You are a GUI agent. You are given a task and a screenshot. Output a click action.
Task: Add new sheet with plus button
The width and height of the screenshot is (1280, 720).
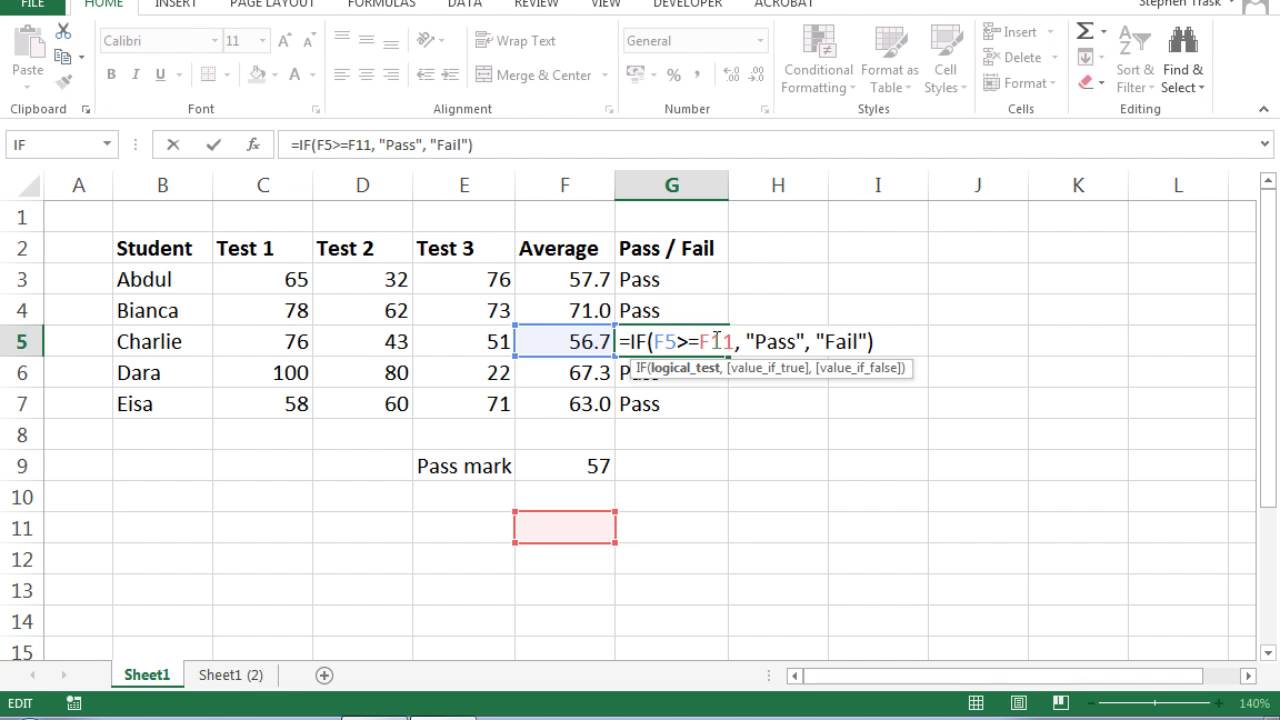pos(324,675)
